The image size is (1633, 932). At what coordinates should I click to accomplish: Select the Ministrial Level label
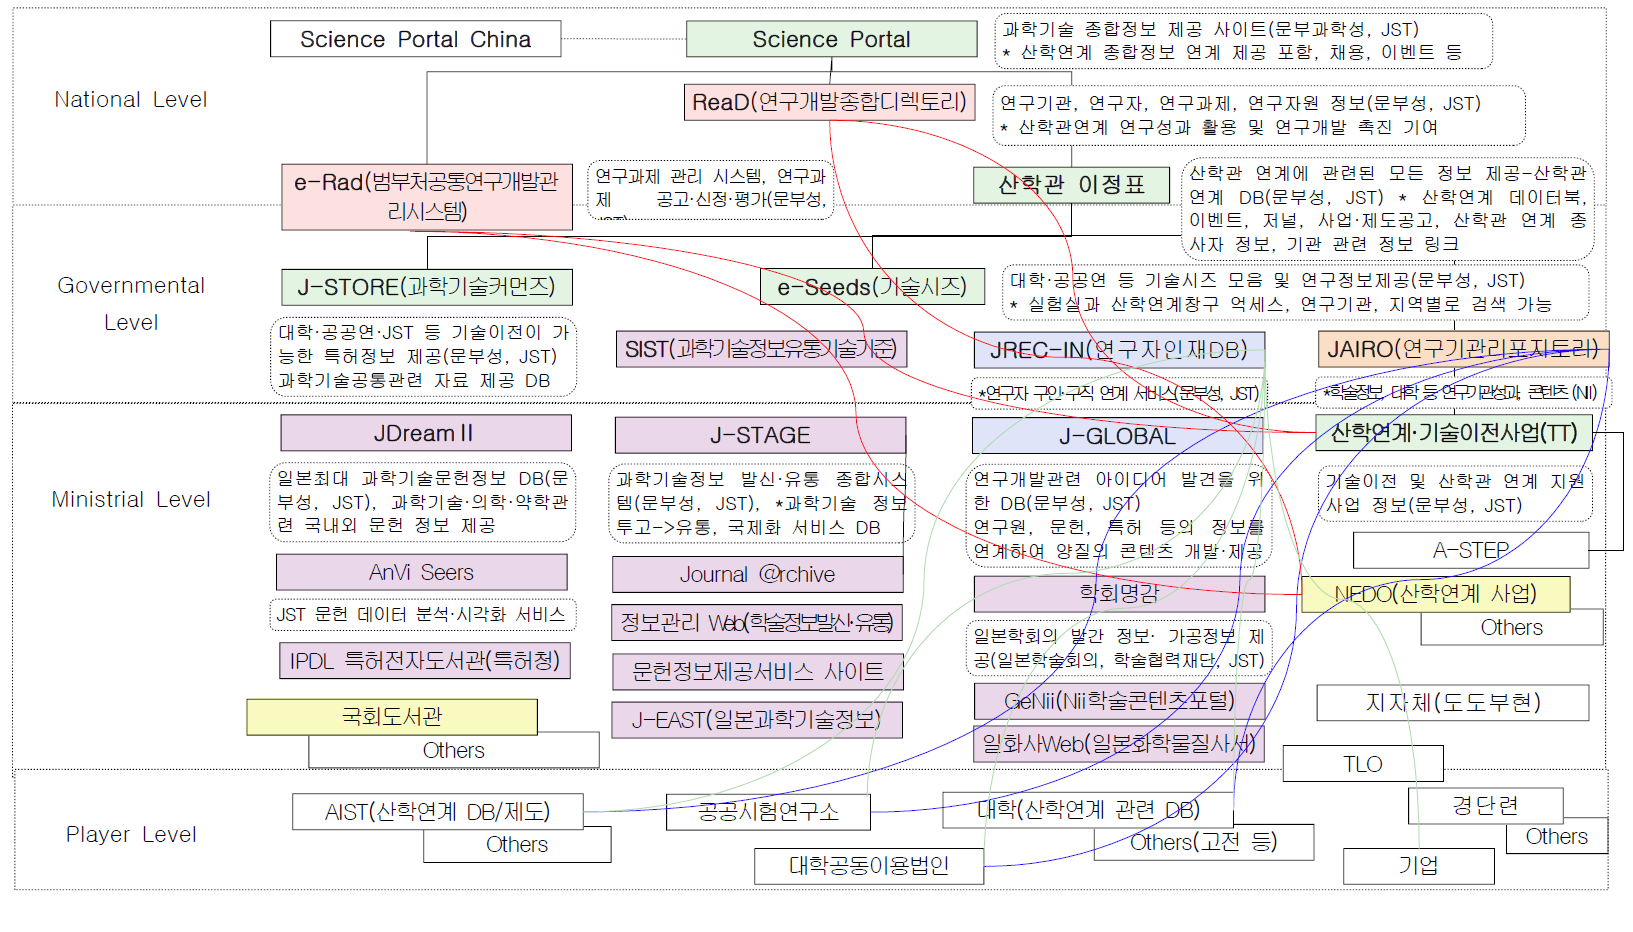tap(131, 500)
